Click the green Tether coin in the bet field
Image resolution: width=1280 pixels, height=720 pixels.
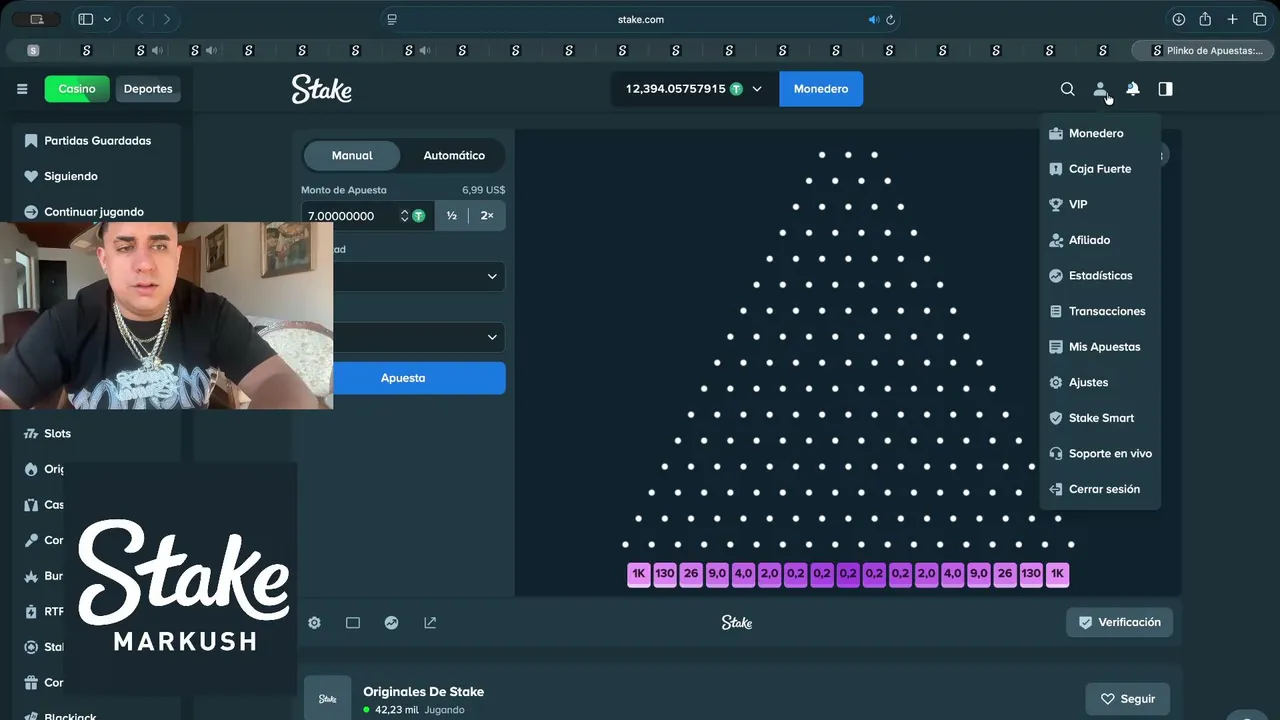(x=418, y=216)
